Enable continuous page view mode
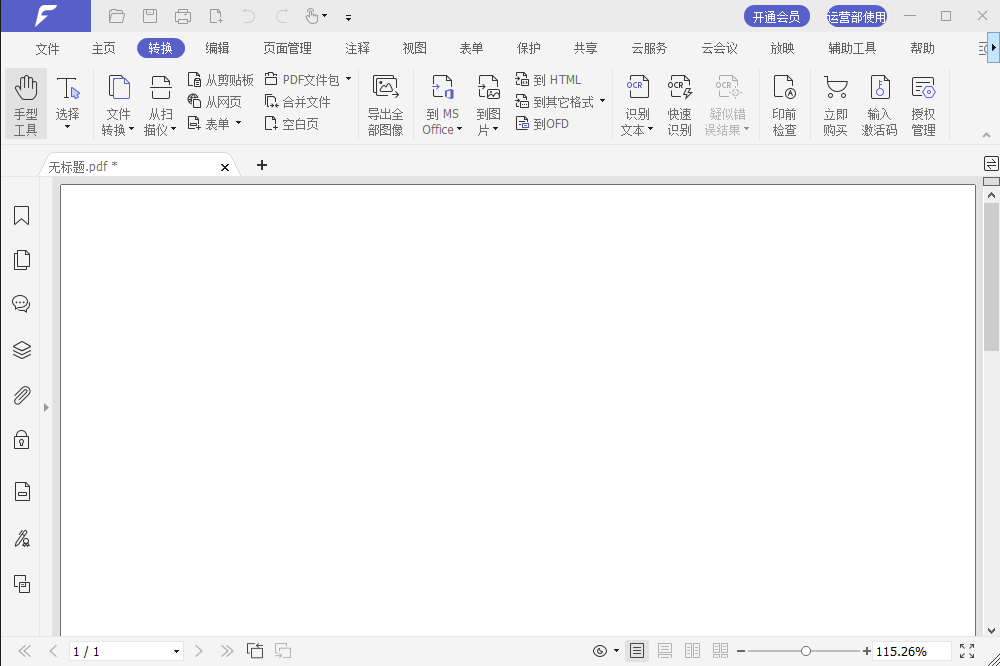Image resolution: width=1000 pixels, height=666 pixels. coord(665,651)
